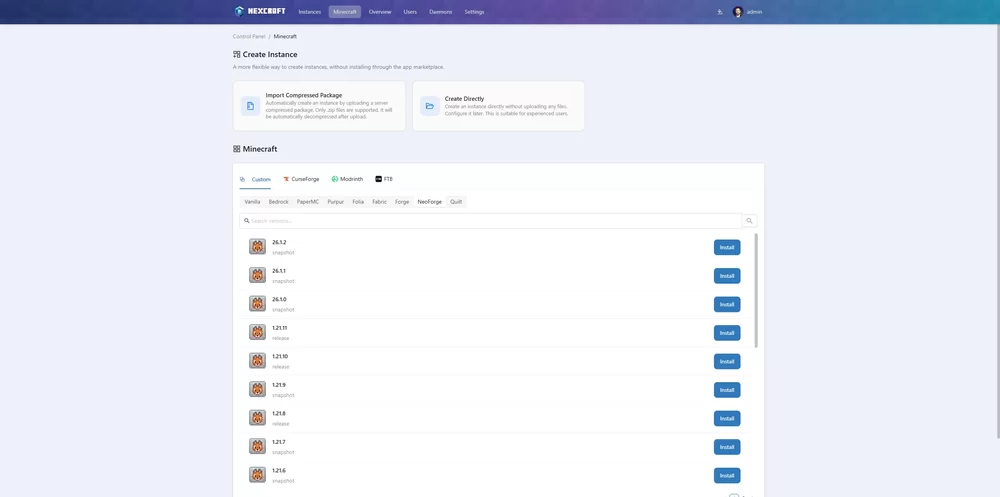Screen dimensions: 1000x497
Task: Click the NeoForge fox icon for 1.21.6
Action: click(x=258, y=475)
